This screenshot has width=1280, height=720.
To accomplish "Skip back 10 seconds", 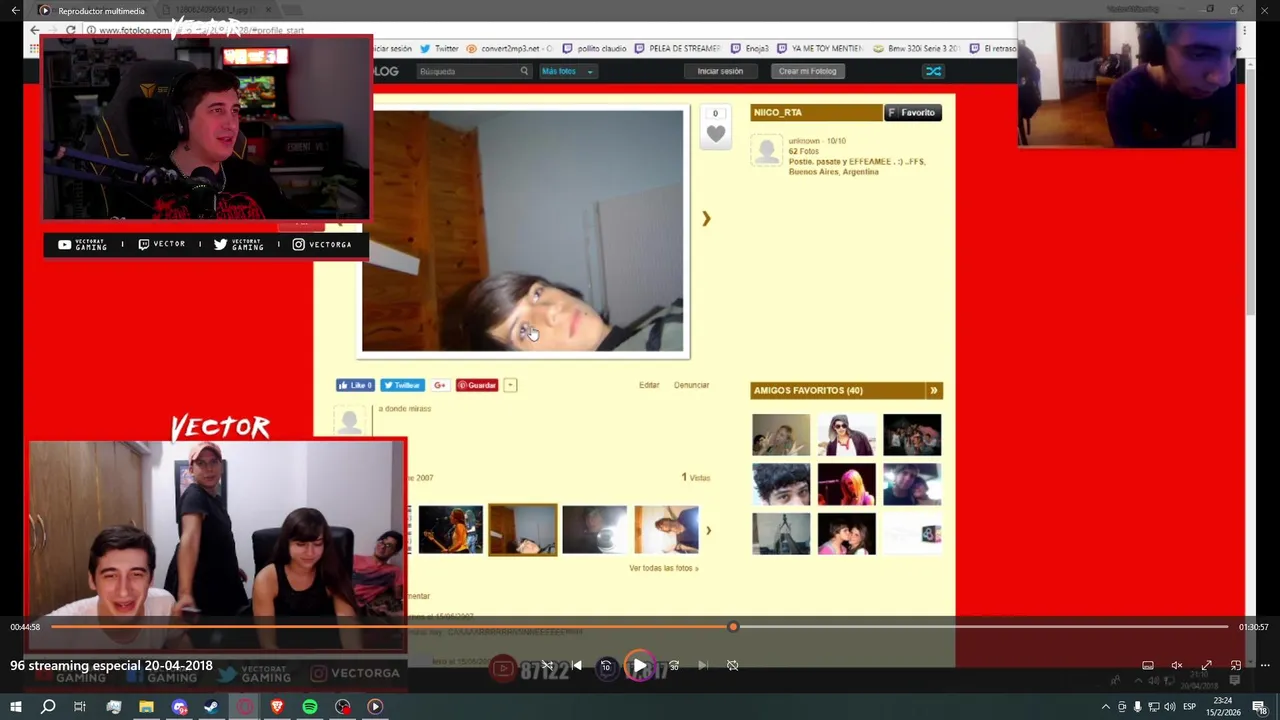I will tap(606, 665).
